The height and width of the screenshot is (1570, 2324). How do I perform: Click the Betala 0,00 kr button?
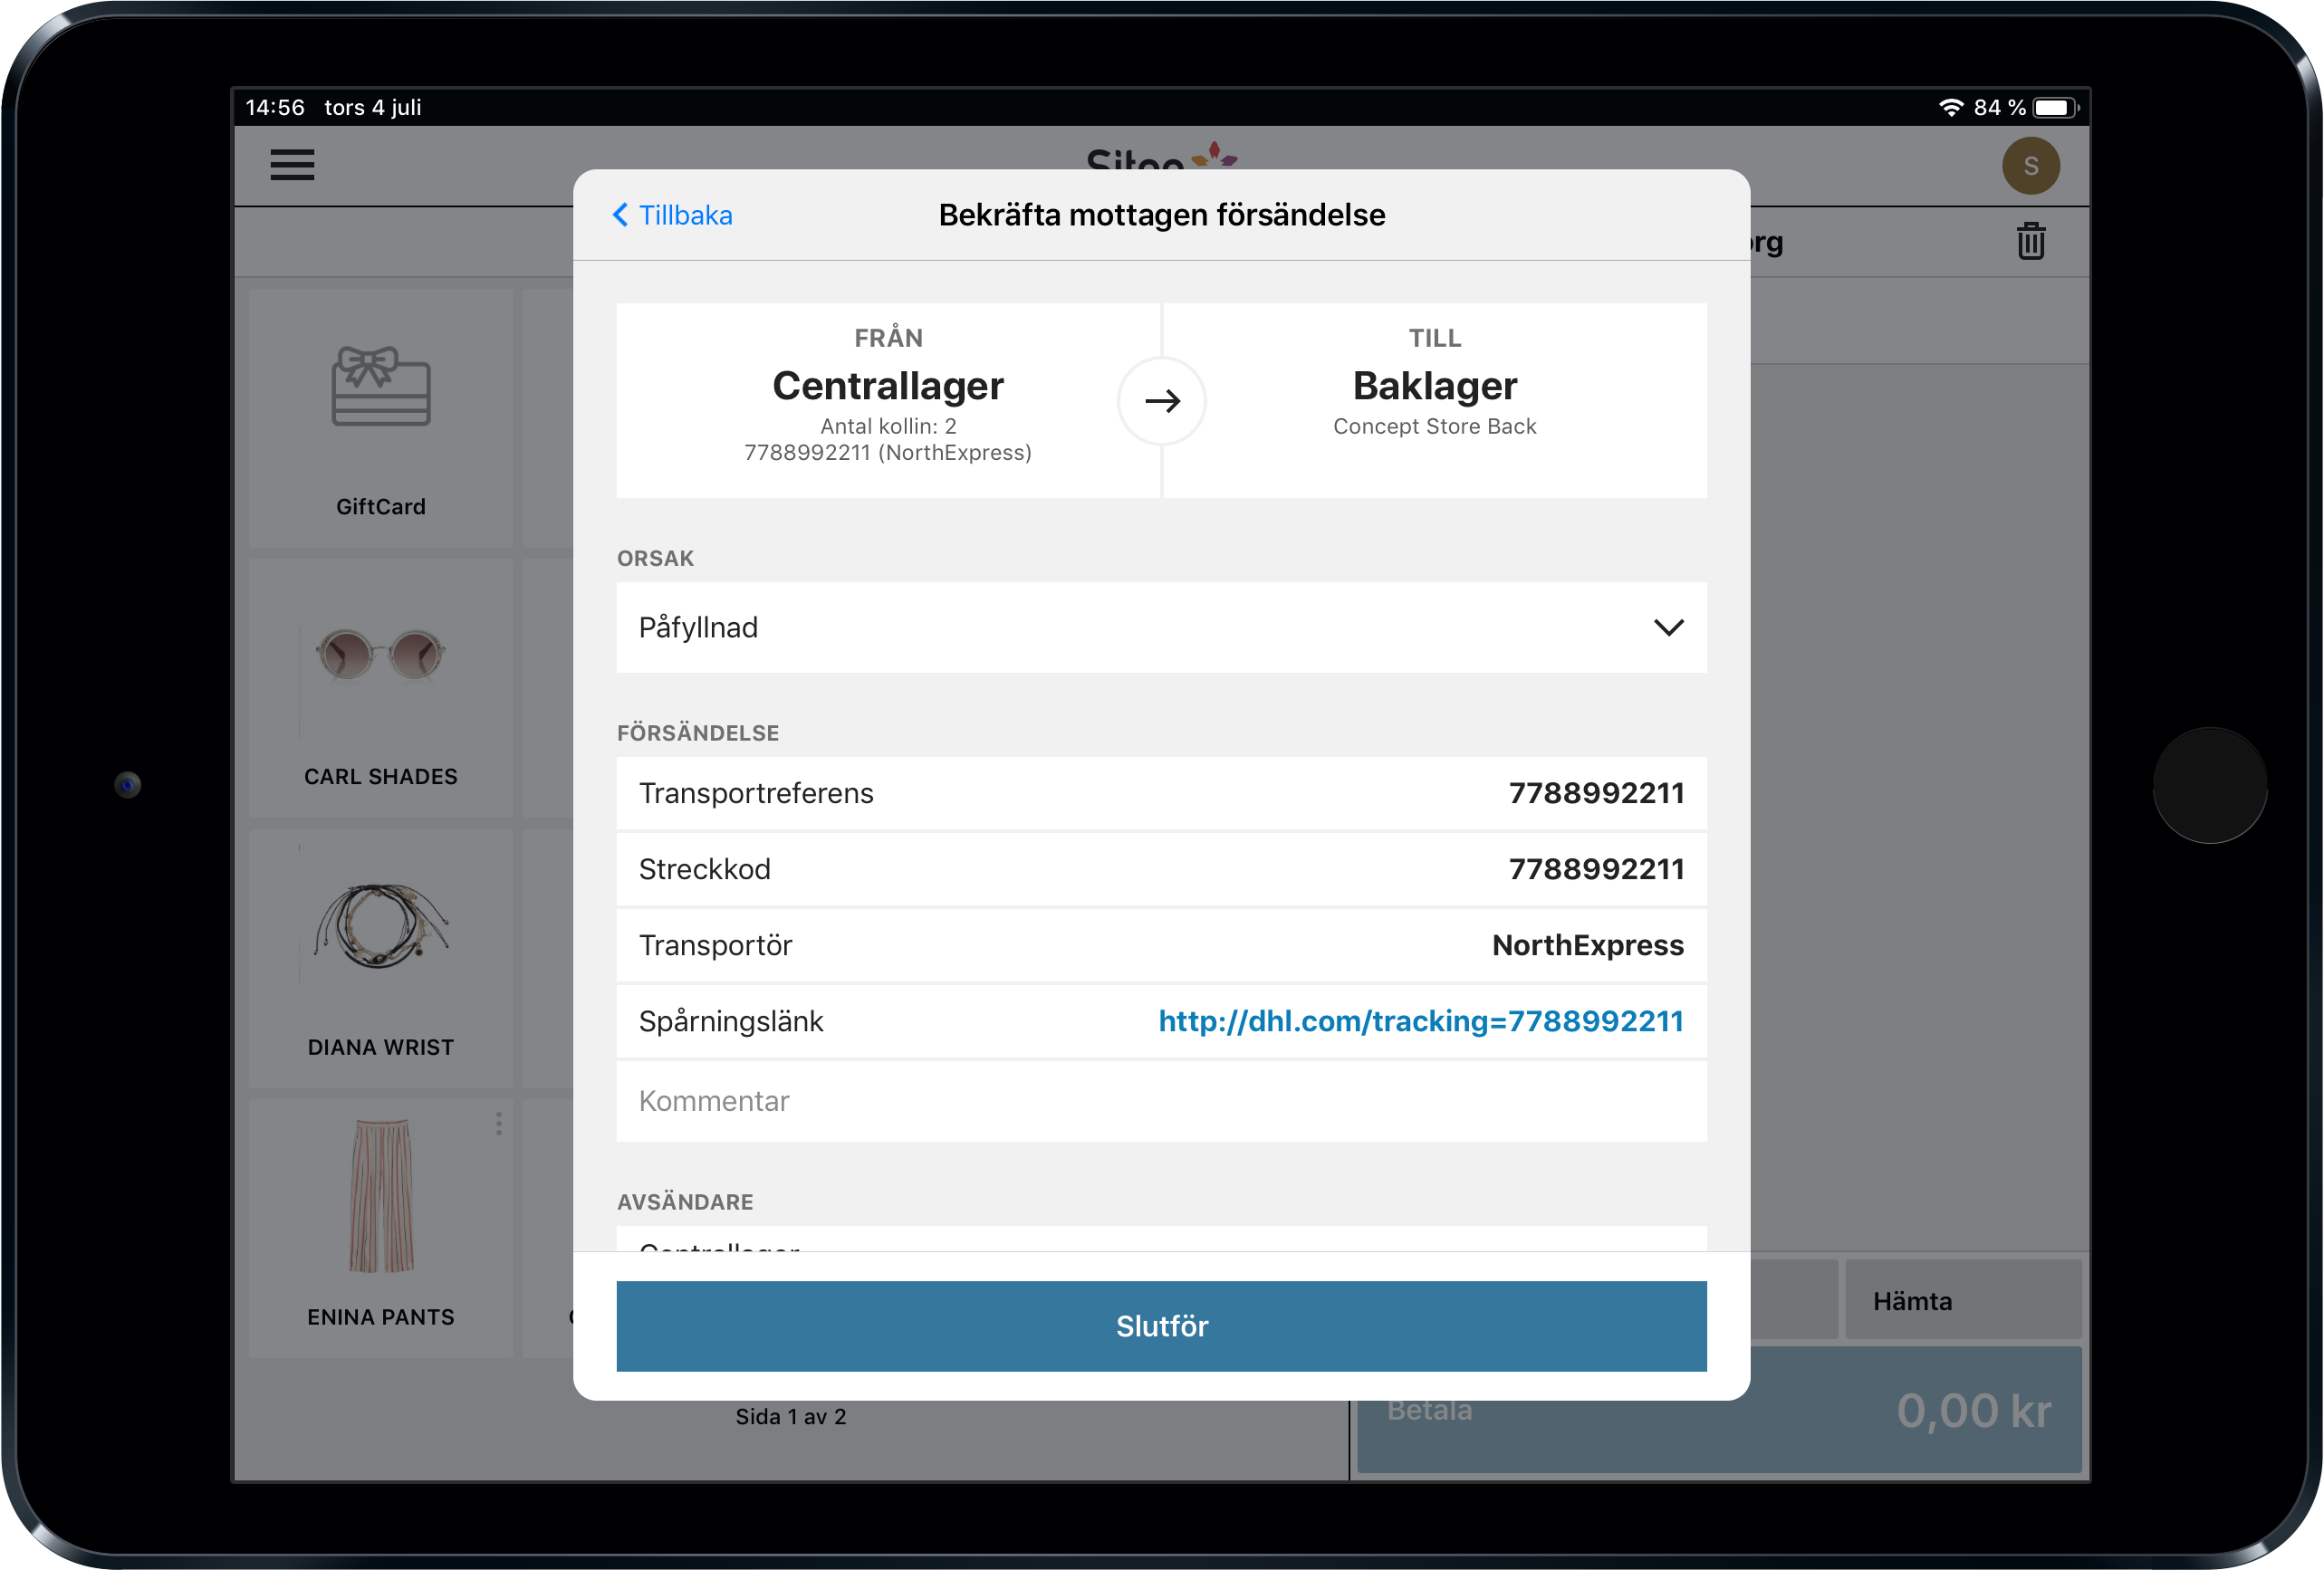pyautogui.click(x=1719, y=1410)
